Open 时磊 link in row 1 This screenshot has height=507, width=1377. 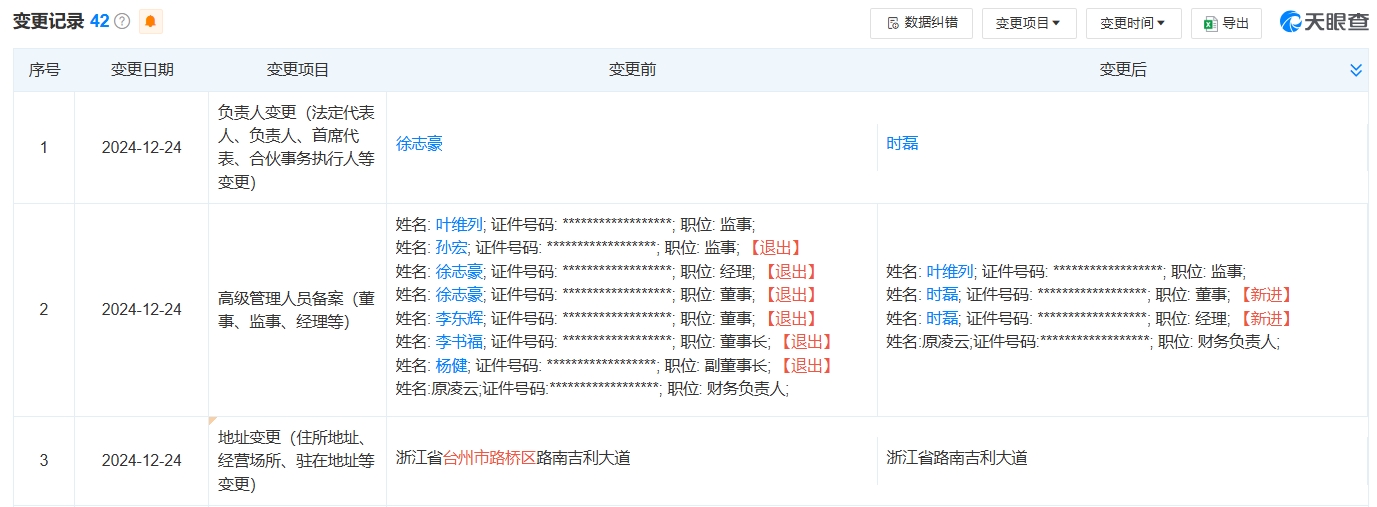902,143
